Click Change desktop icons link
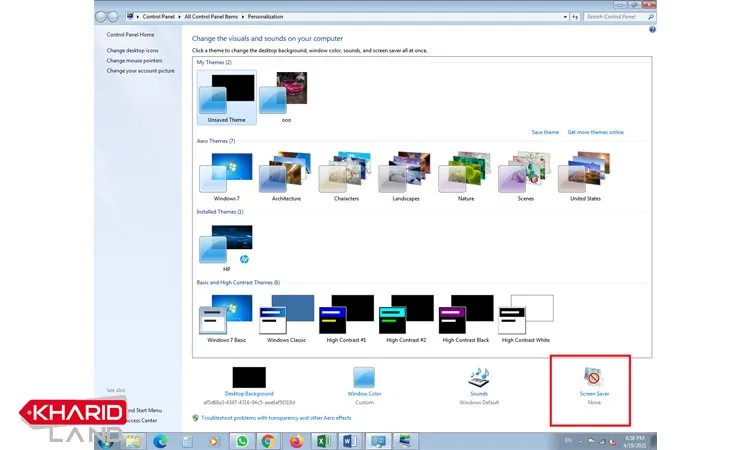Viewport: 750px width, 450px height. (x=132, y=50)
